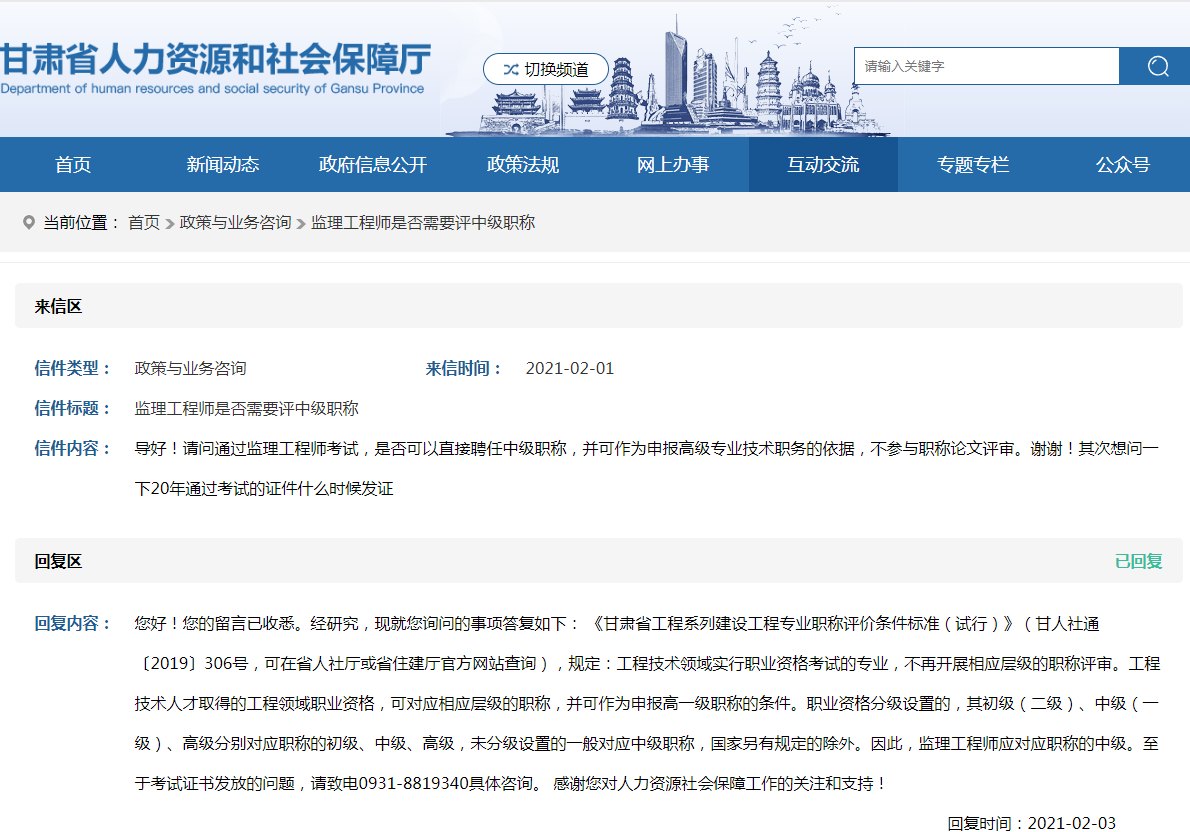Click the 请输入关键字 search input field

[985, 66]
